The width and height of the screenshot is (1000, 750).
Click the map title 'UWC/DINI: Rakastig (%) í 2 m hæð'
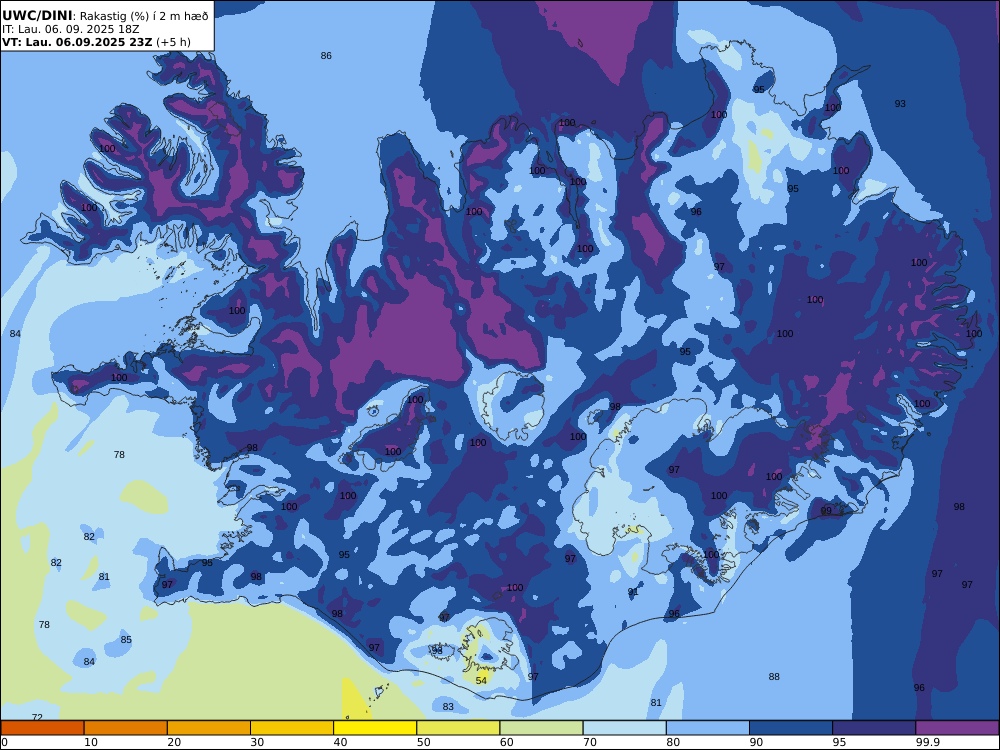[x=105, y=16]
